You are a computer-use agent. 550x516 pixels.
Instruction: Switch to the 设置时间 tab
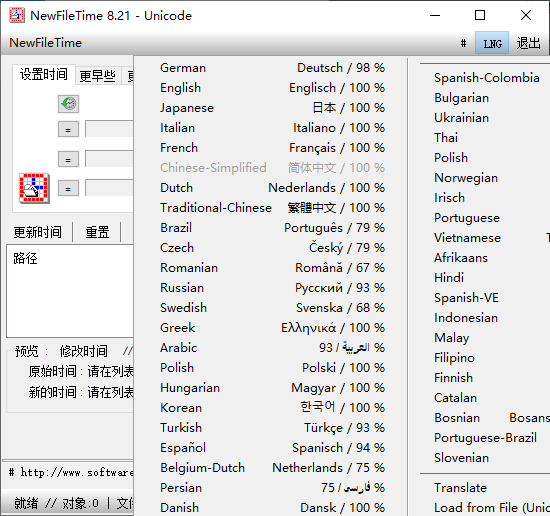click(x=44, y=74)
